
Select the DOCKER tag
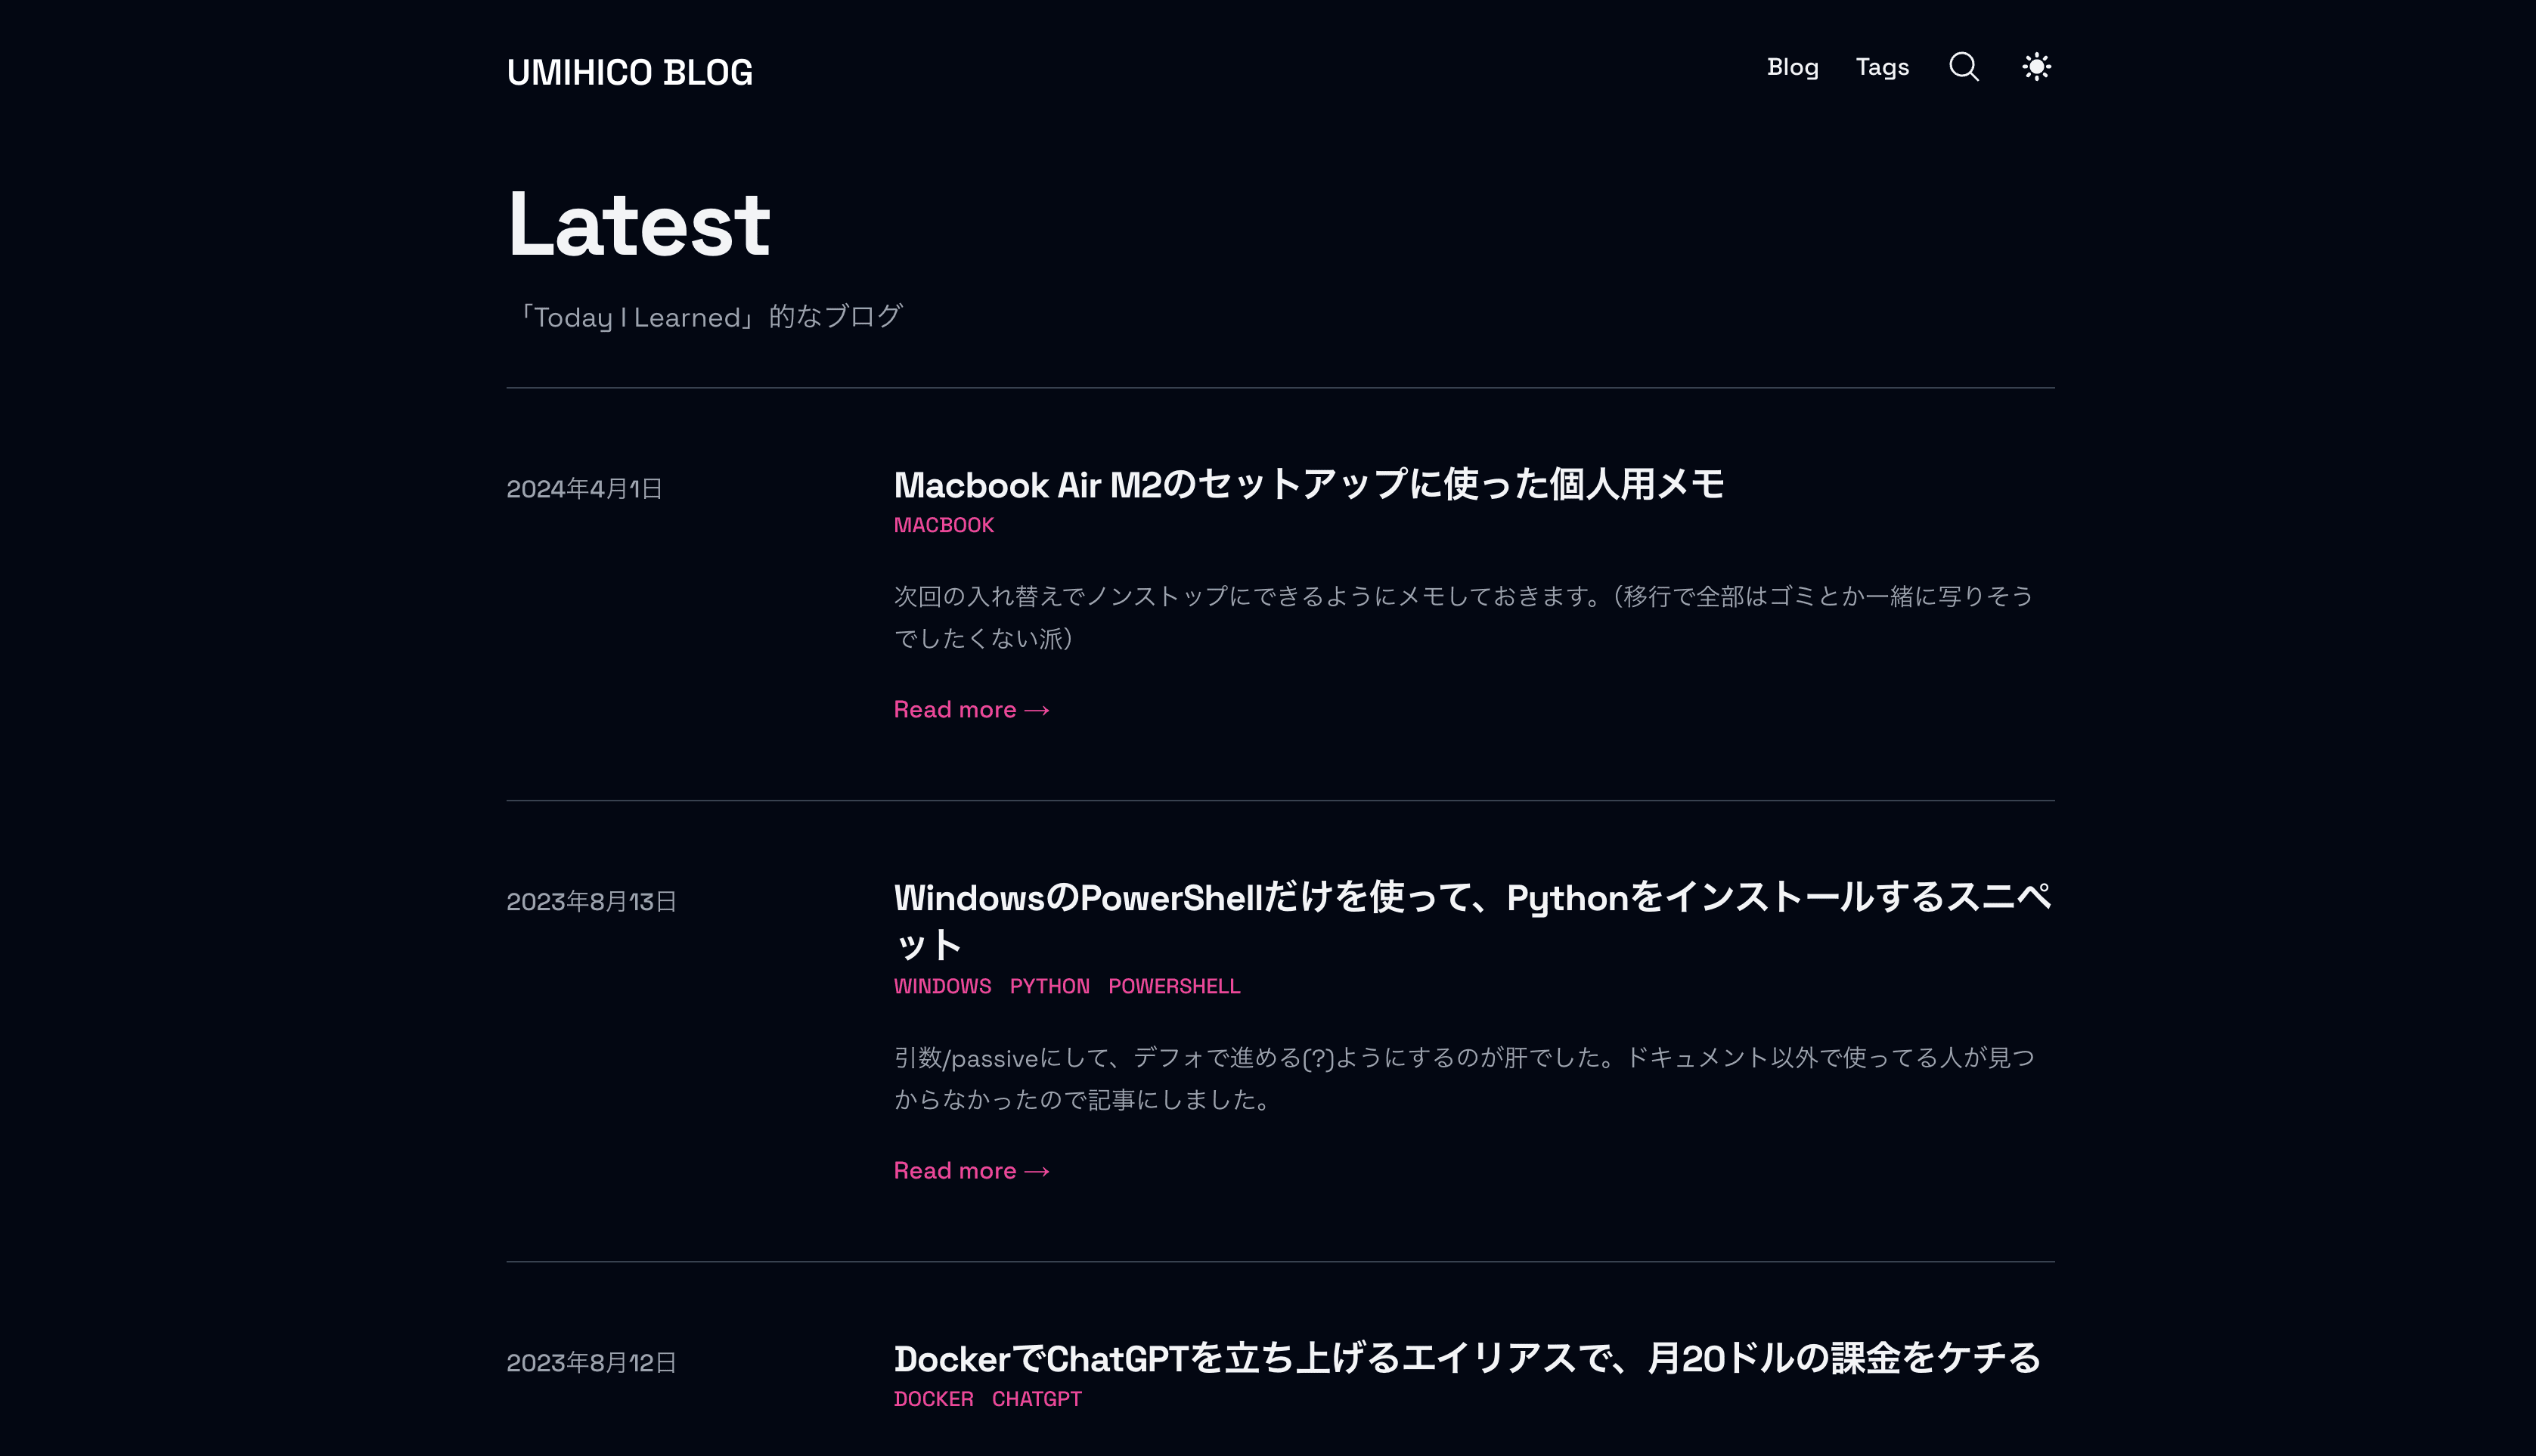pyautogui.click(x=933, y=1399)
